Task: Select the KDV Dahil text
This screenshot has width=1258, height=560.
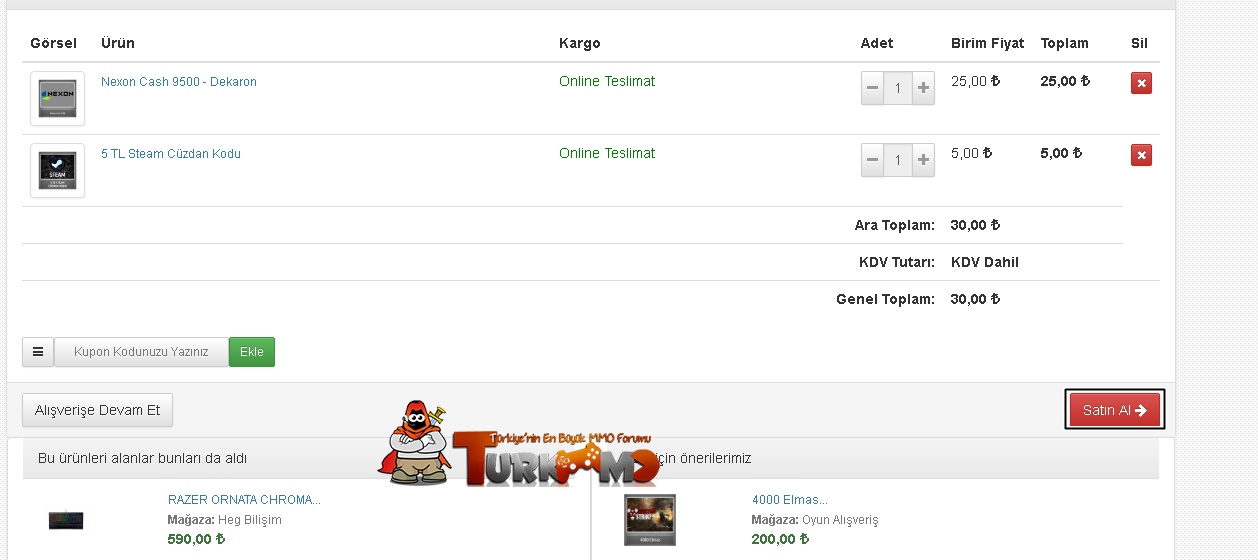Action: 985,262
